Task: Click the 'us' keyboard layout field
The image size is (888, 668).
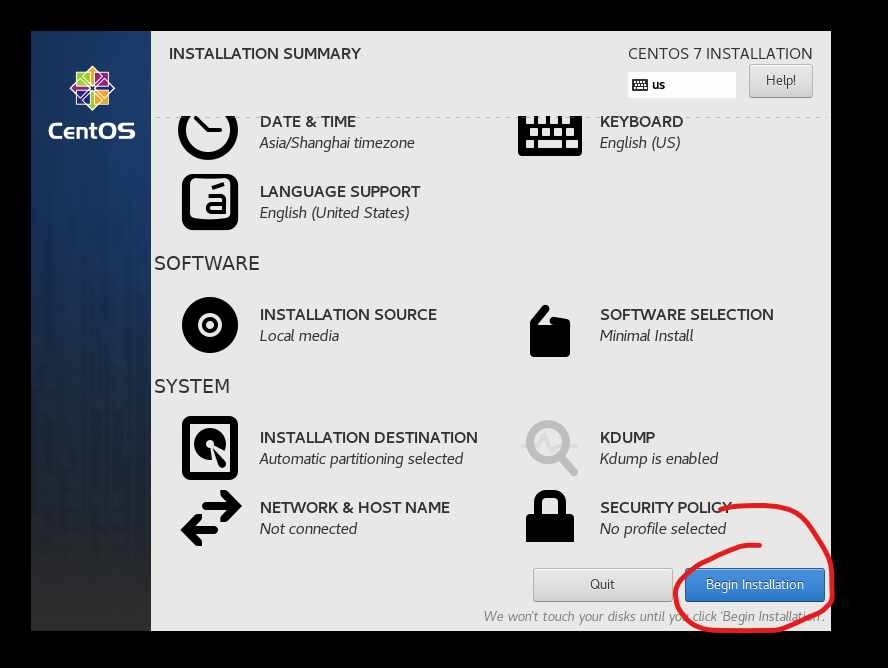Action: tap(681, 85)
